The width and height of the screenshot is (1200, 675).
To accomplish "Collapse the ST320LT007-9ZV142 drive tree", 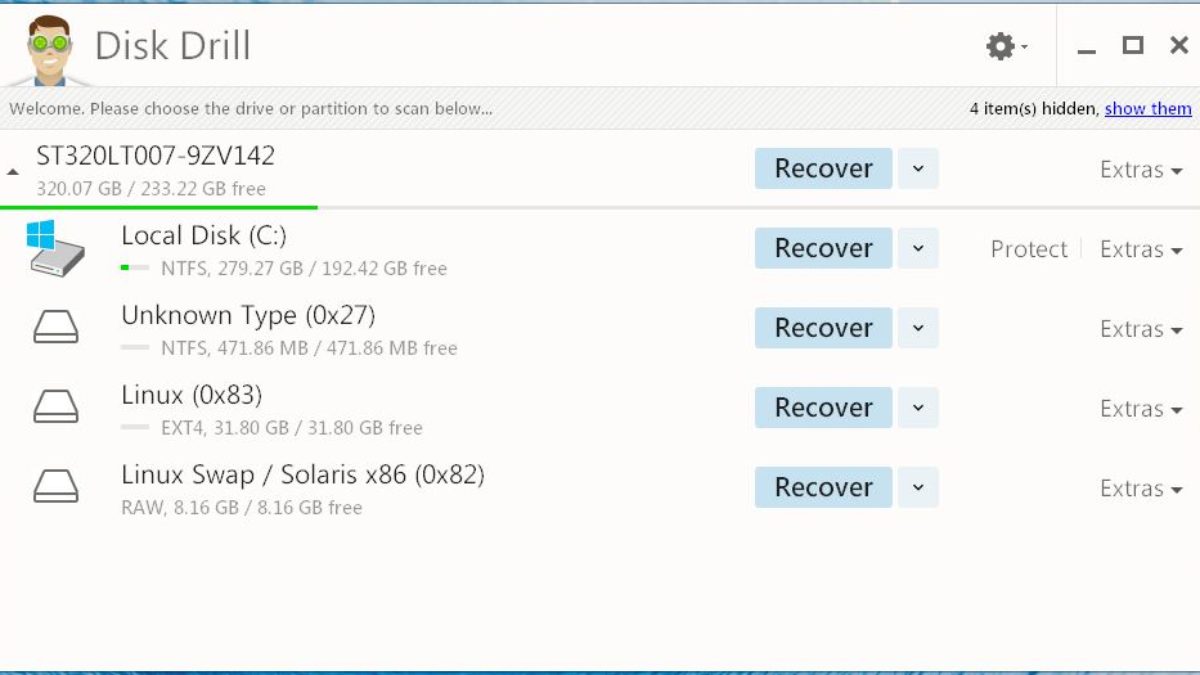I will click(x=13, y=172).
